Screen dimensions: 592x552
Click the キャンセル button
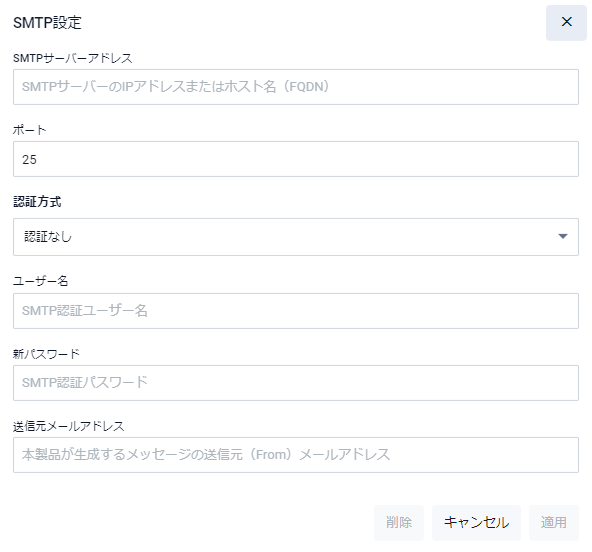tap(476, 523)
